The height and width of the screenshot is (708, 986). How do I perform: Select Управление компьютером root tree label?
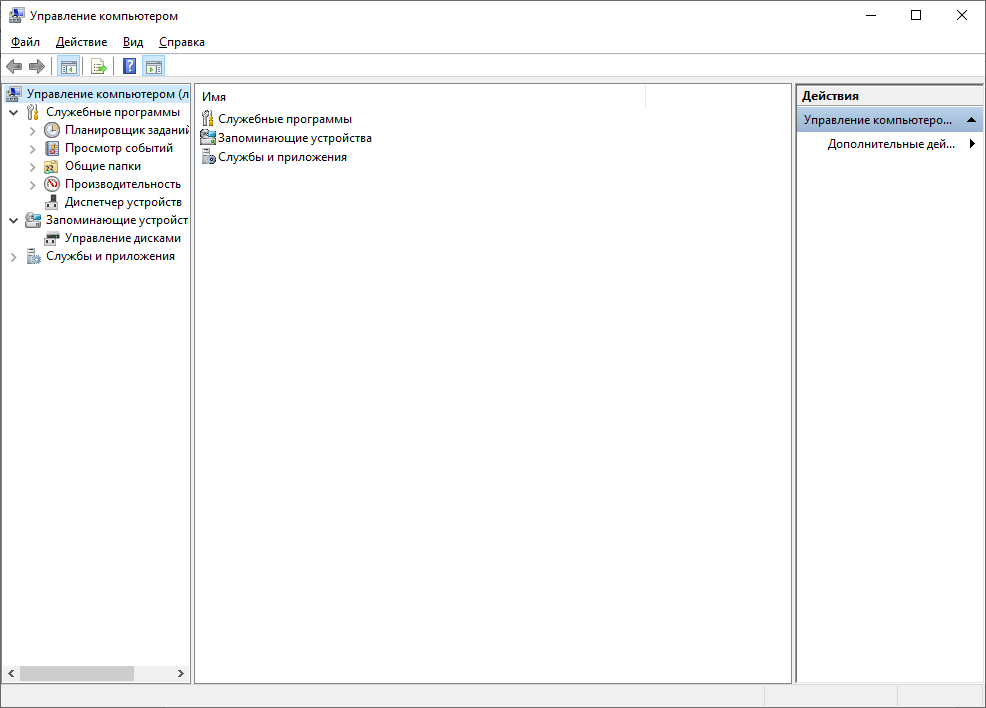tap(108, 94)
